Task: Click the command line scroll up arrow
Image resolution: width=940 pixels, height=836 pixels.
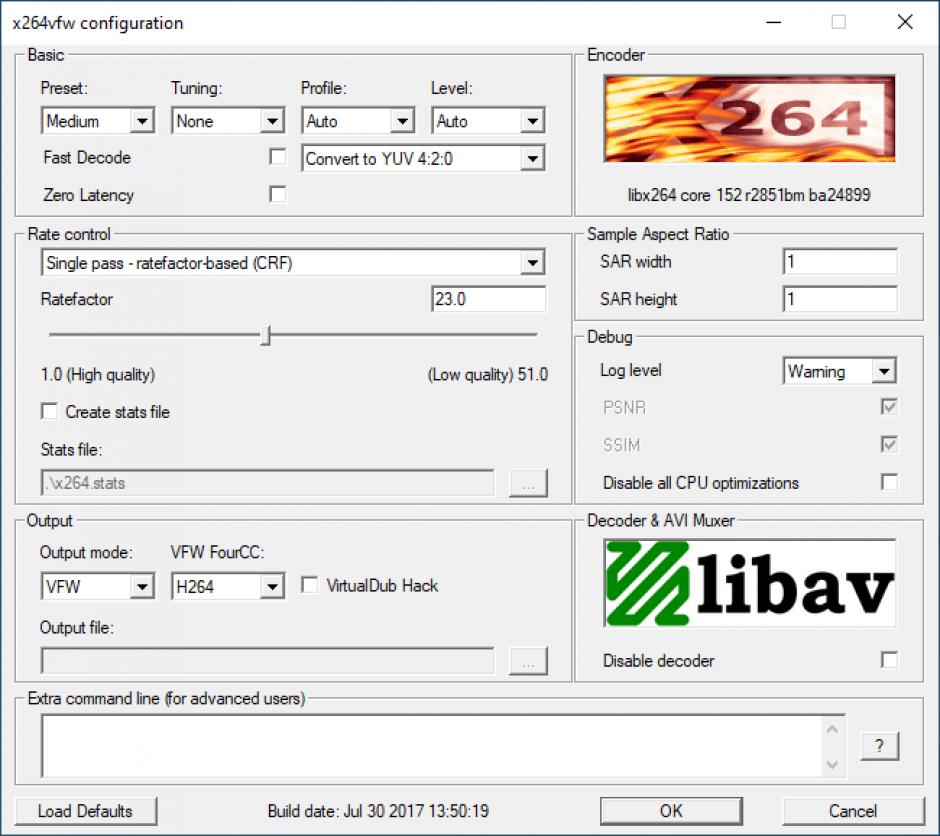Action: (832, 729)
